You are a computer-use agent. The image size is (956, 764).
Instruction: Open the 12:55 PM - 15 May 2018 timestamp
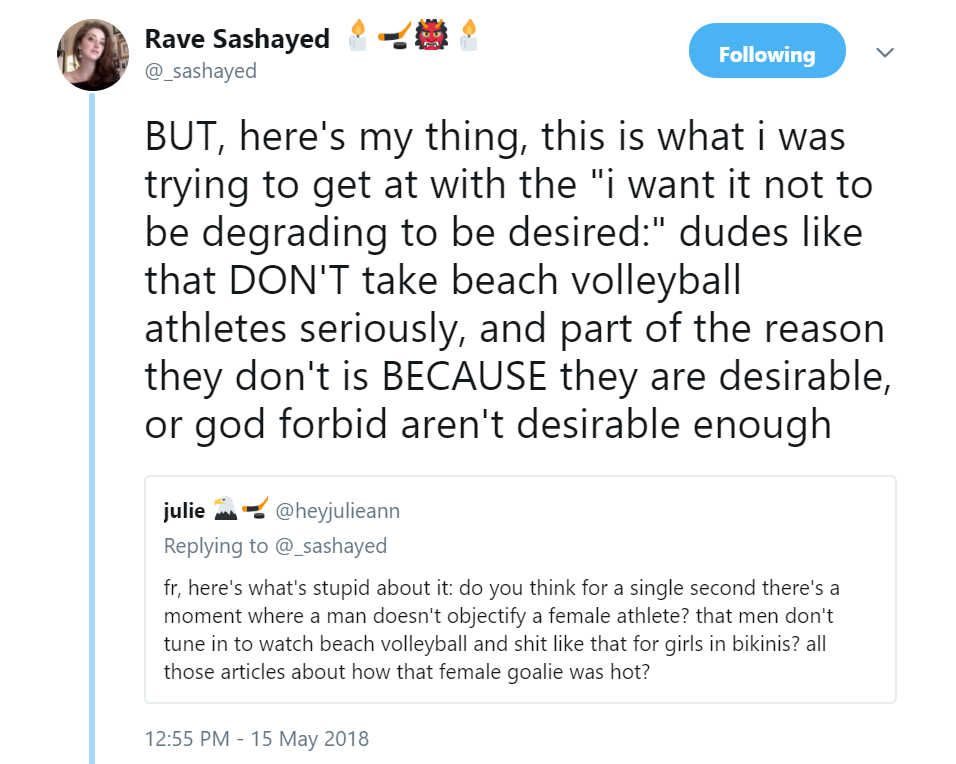[x=257, y=740]
